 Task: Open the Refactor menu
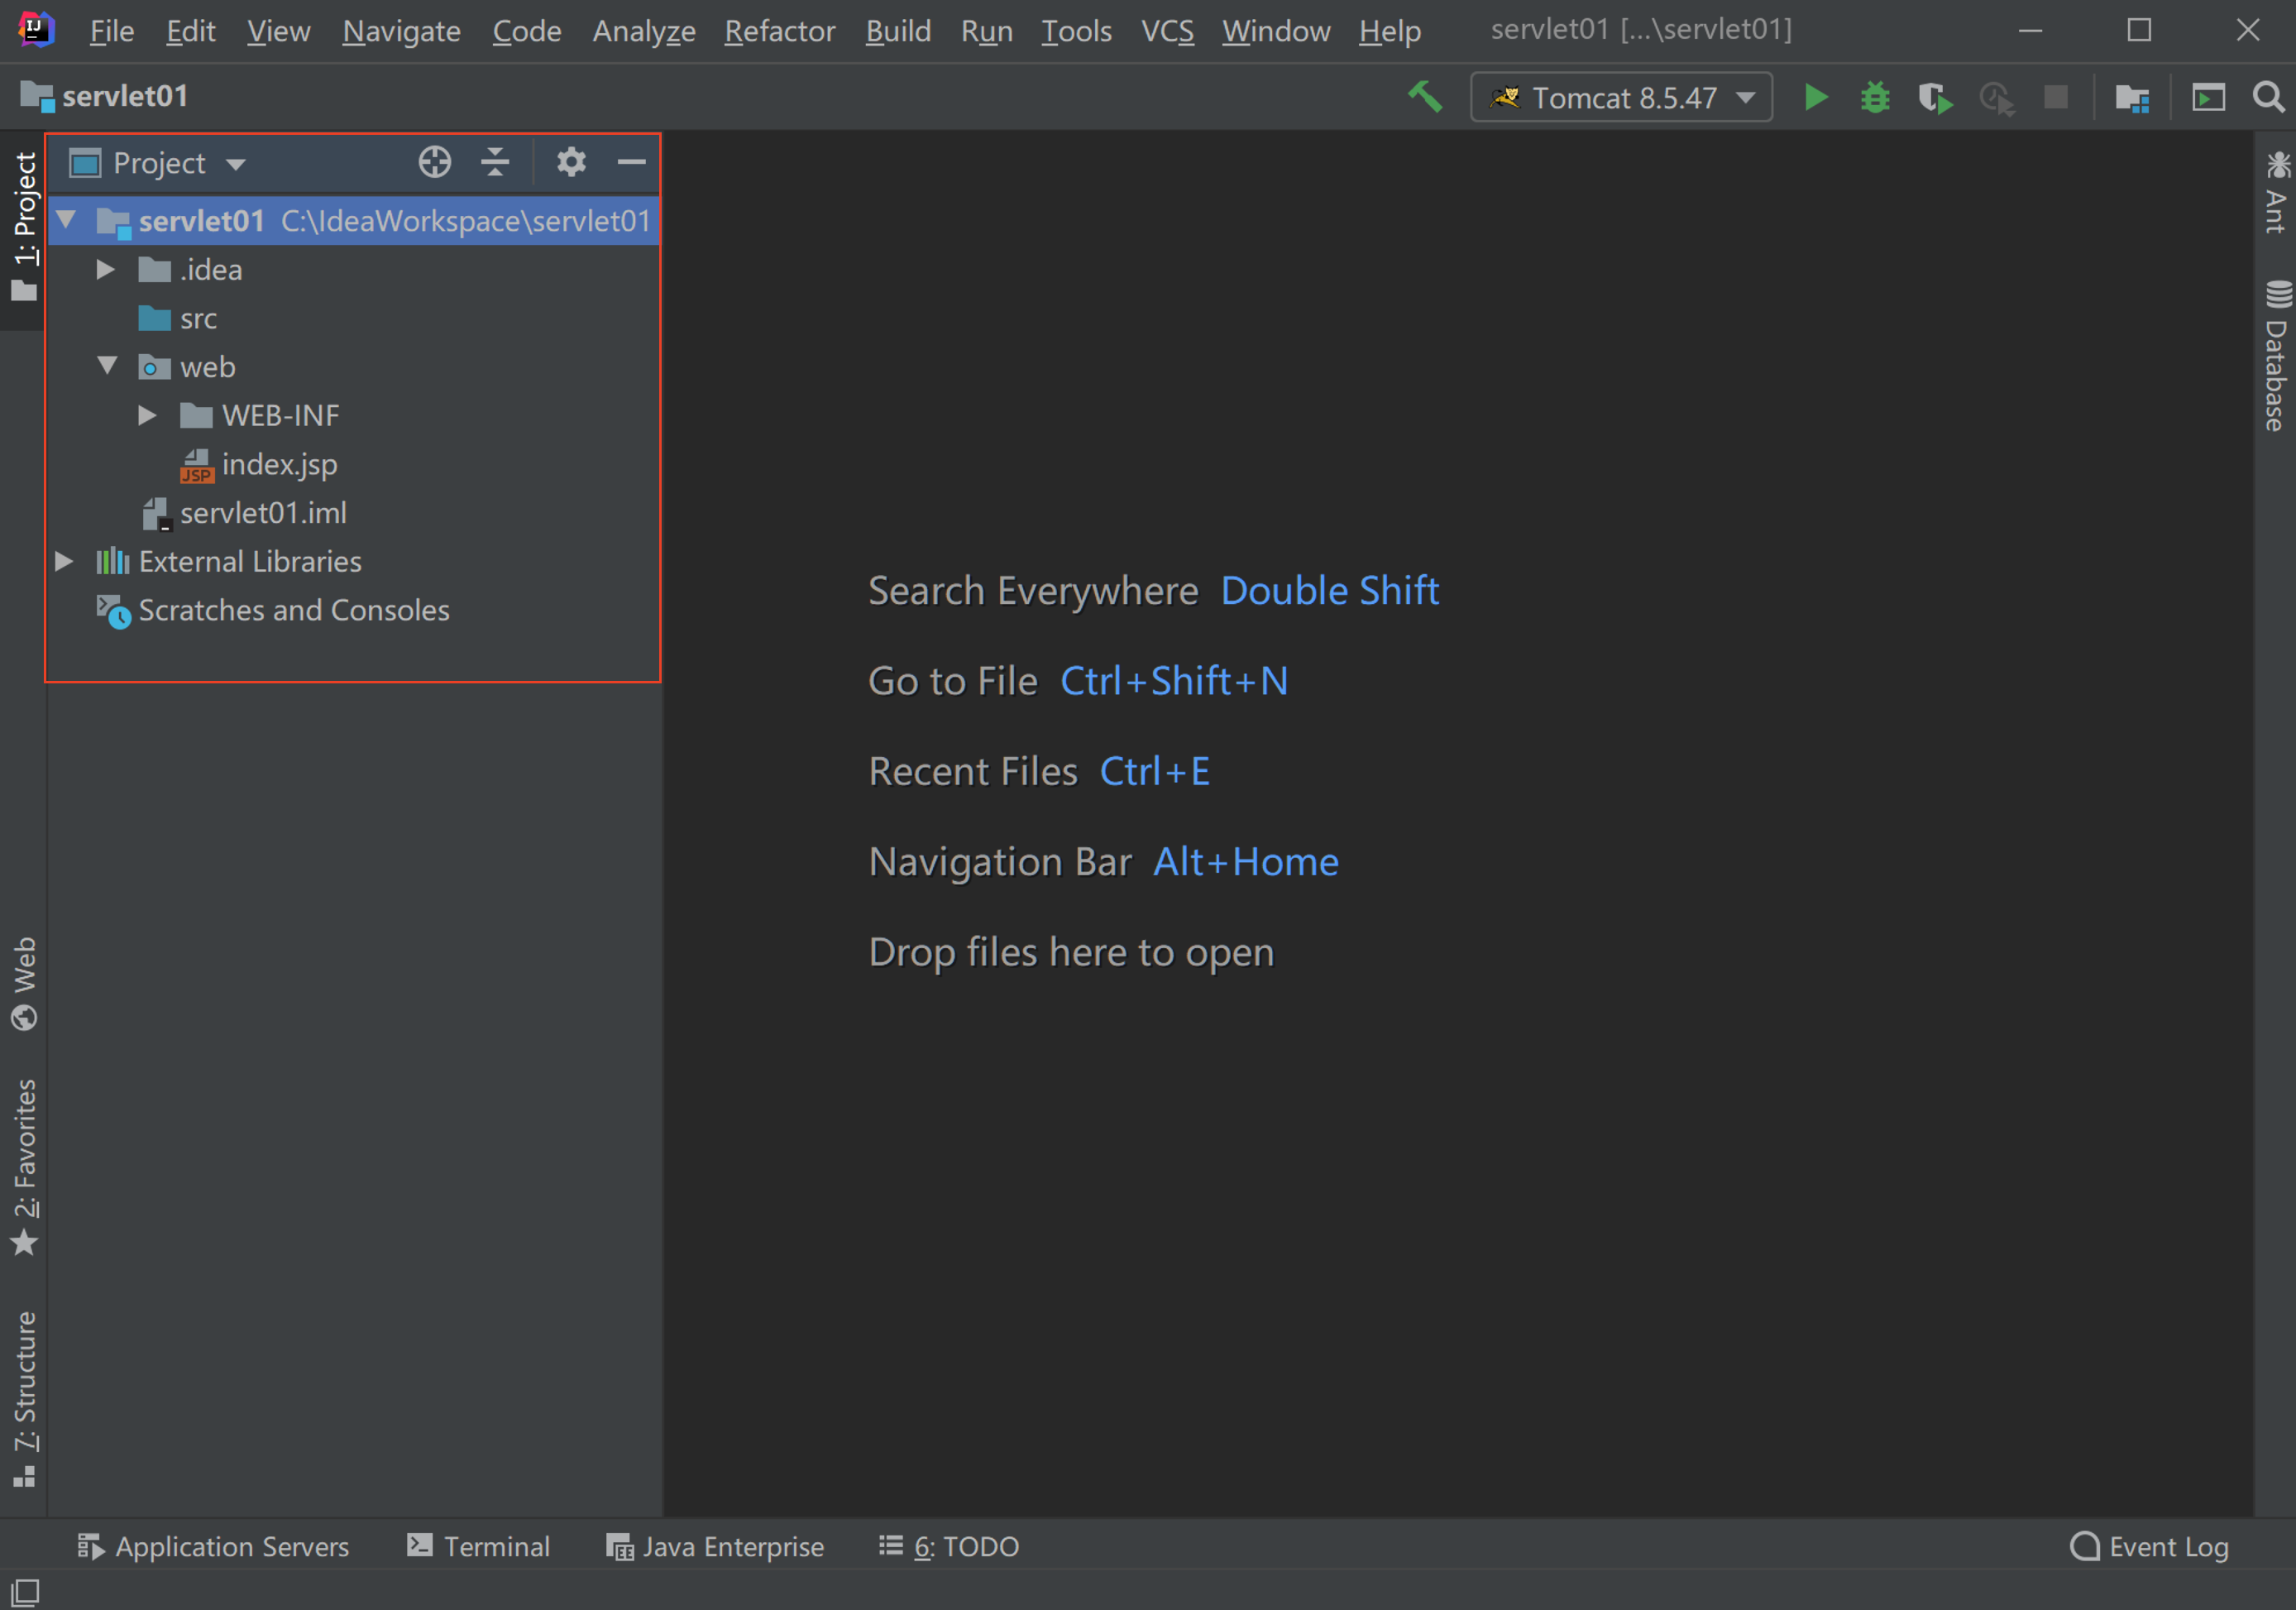[779, 31]
